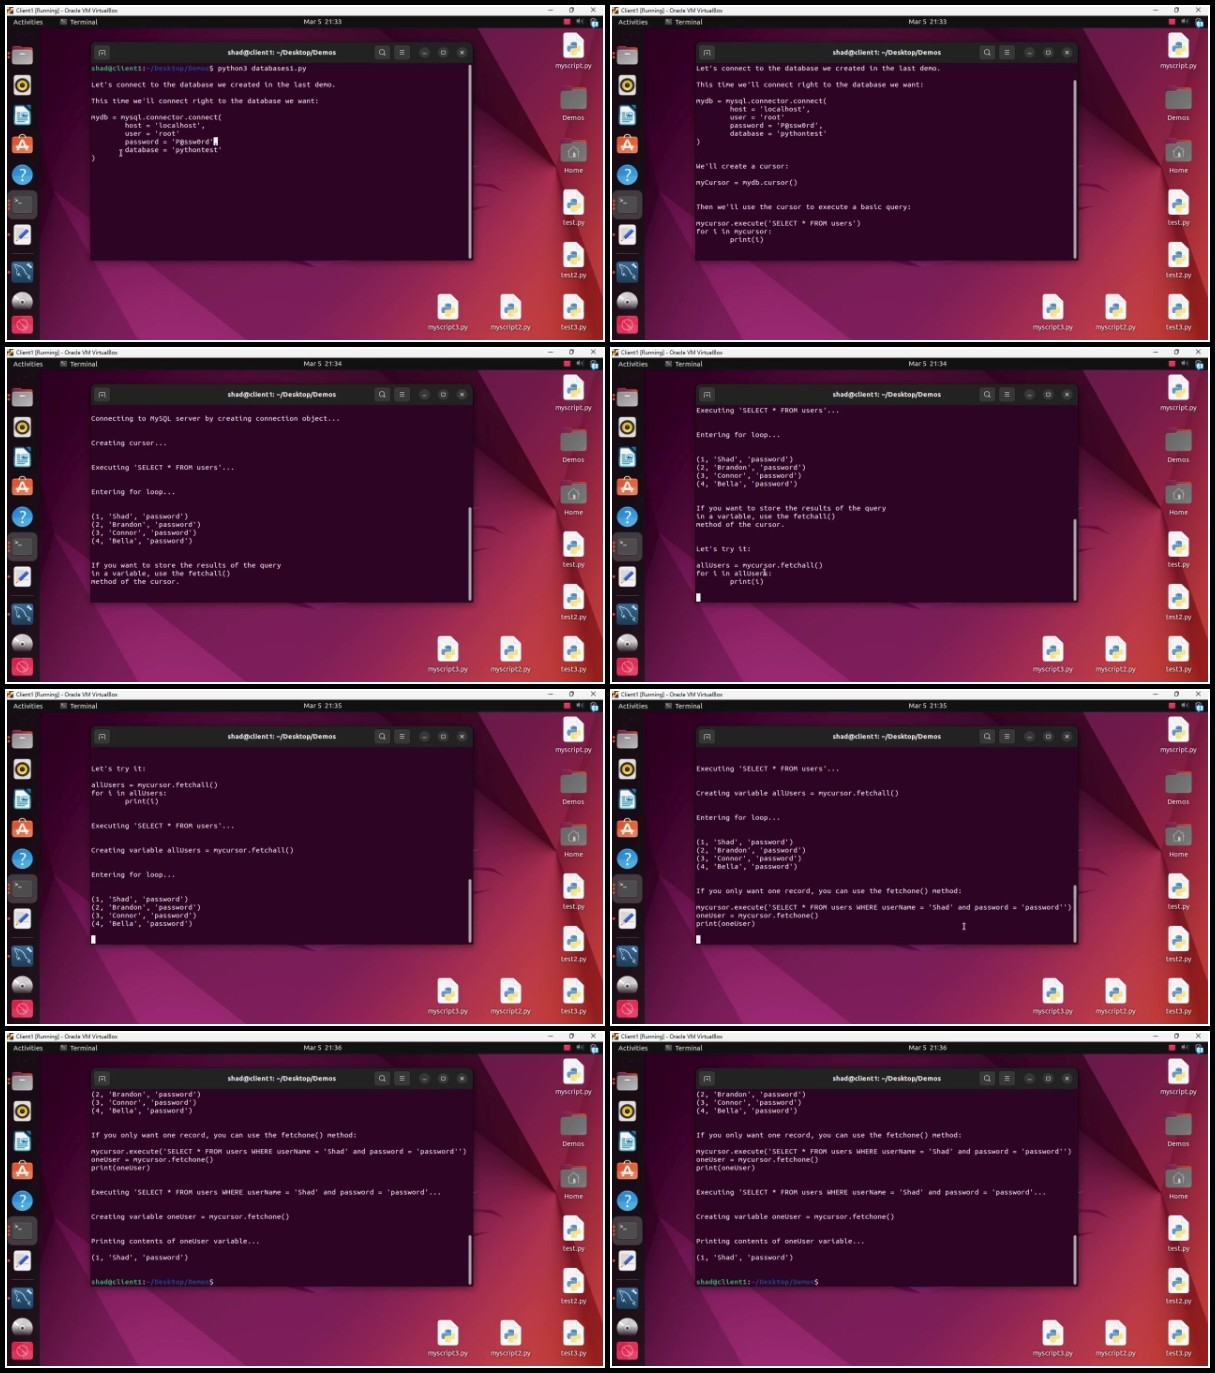Open LibreOffice Writer dock icon, 'python3 databases1.py' screenshot
The width and height of the screenshot is (1215, 1373).
pos(22,116)
